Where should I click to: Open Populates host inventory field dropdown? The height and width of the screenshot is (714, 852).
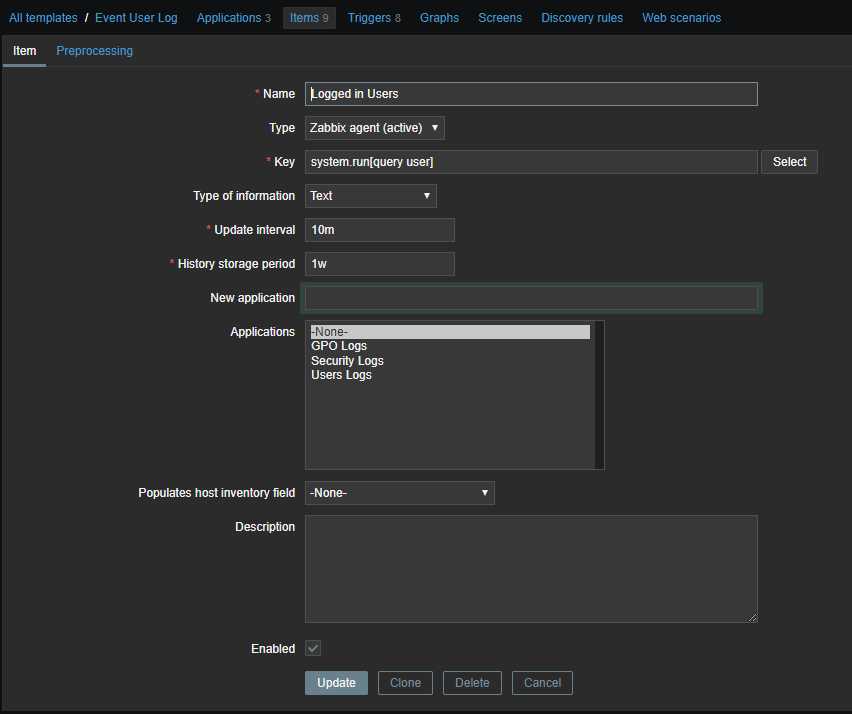[399, 493]
